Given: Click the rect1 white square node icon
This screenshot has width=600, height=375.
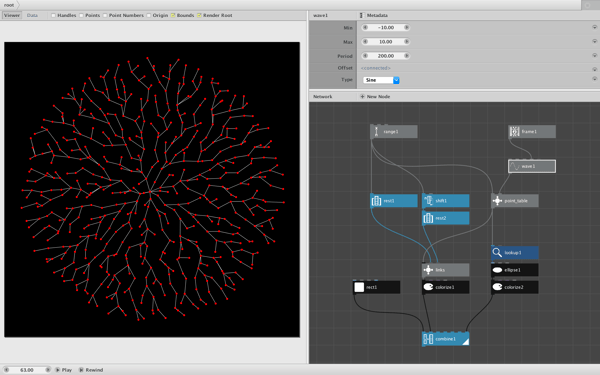Looking at the screenshot, I should pos(359,287).
